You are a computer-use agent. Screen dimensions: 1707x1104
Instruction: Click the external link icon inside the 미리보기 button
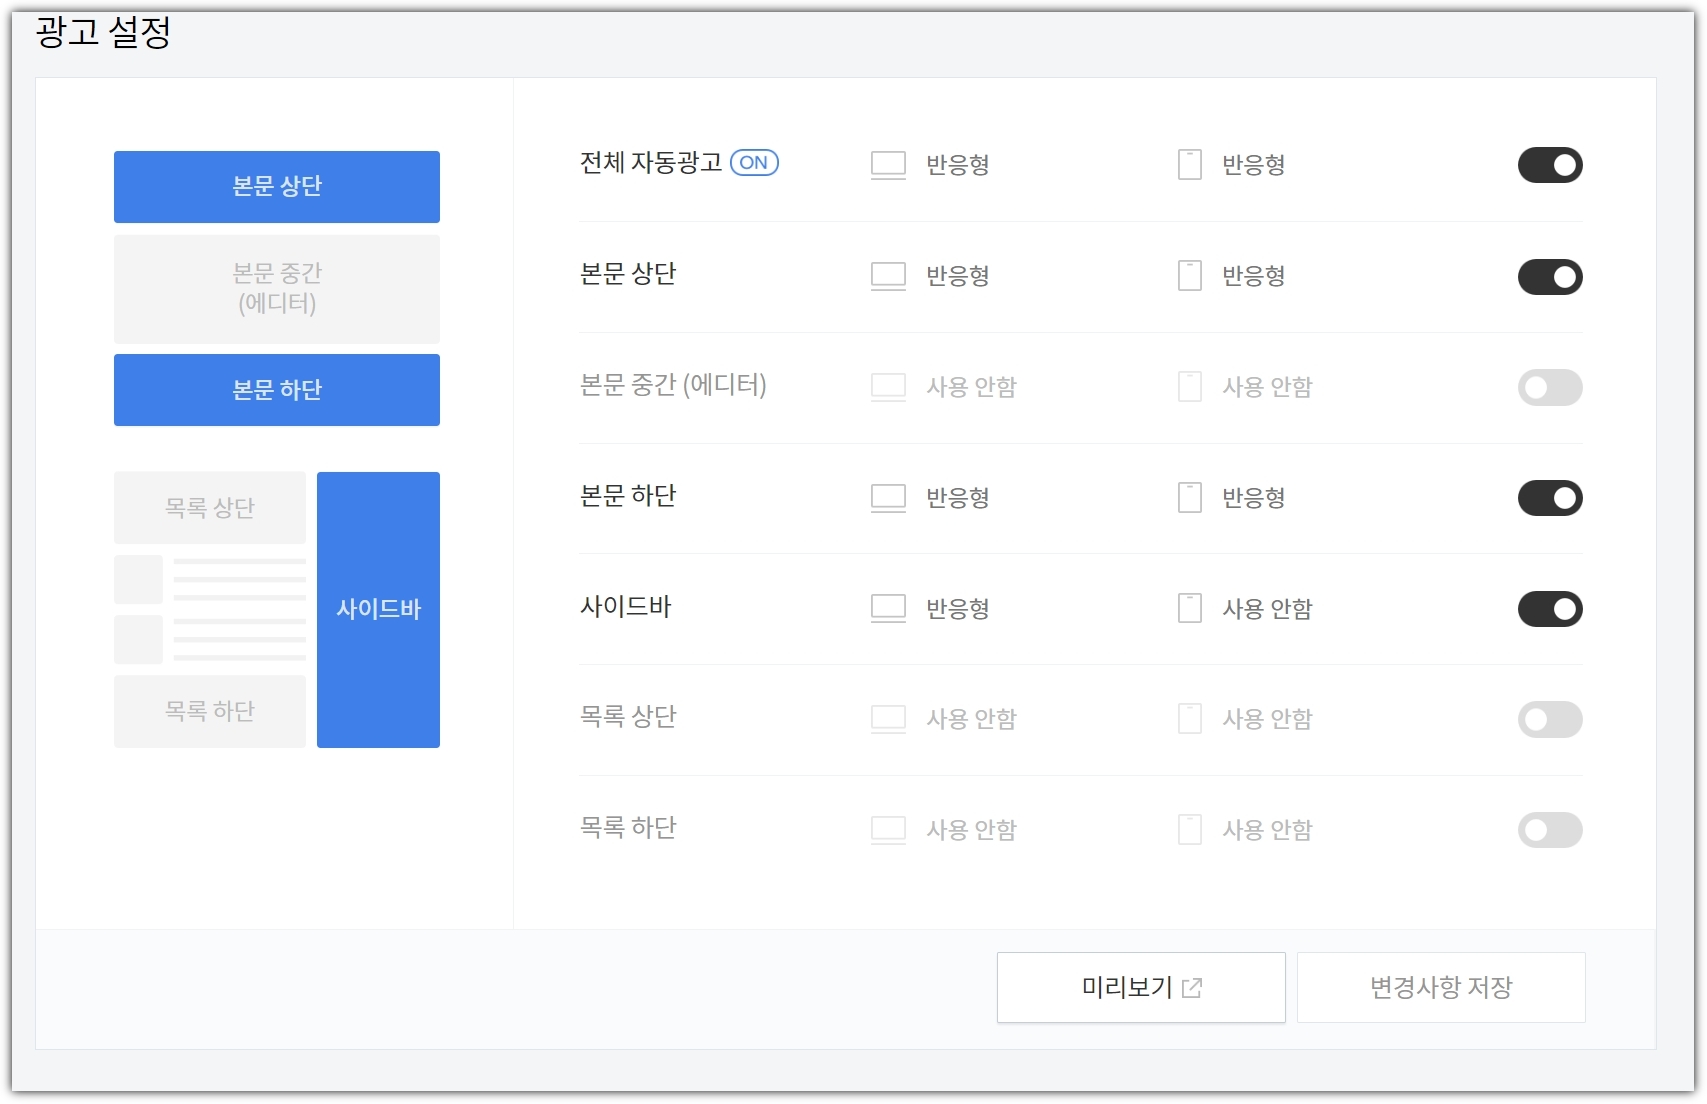click(x=1191, y=987)
